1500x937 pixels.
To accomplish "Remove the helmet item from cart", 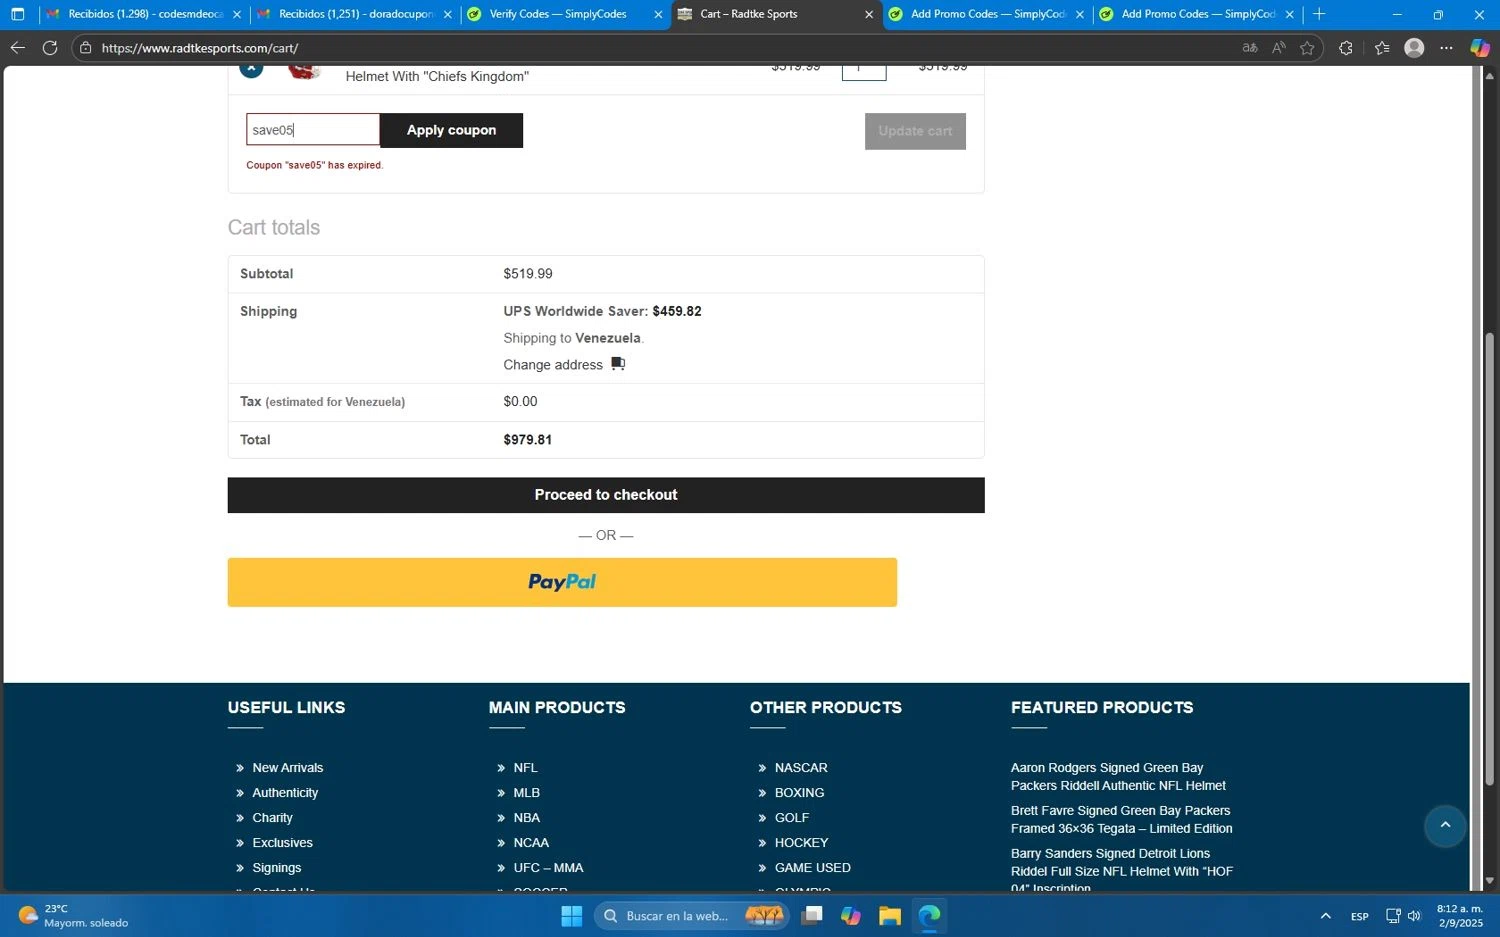I will click(x=251, y=68).
